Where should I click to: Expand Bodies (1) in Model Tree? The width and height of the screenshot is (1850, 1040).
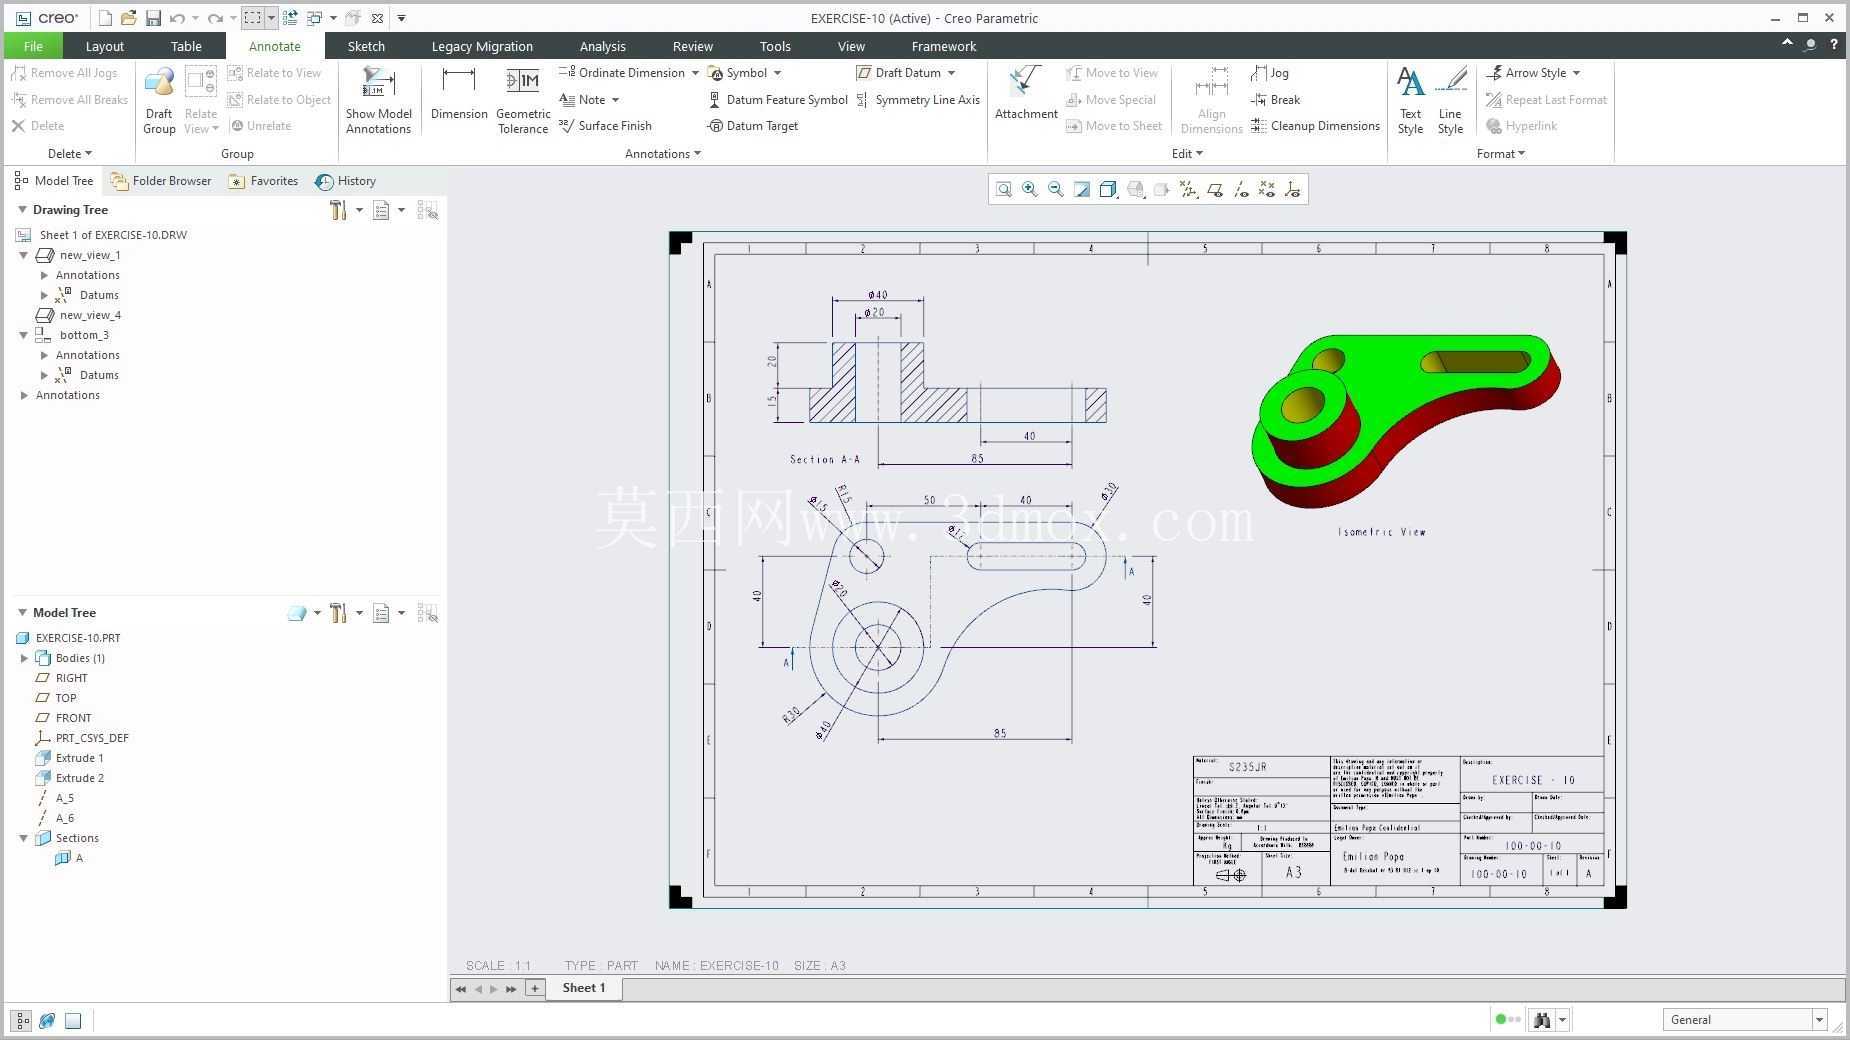click(x=24, y=658)
